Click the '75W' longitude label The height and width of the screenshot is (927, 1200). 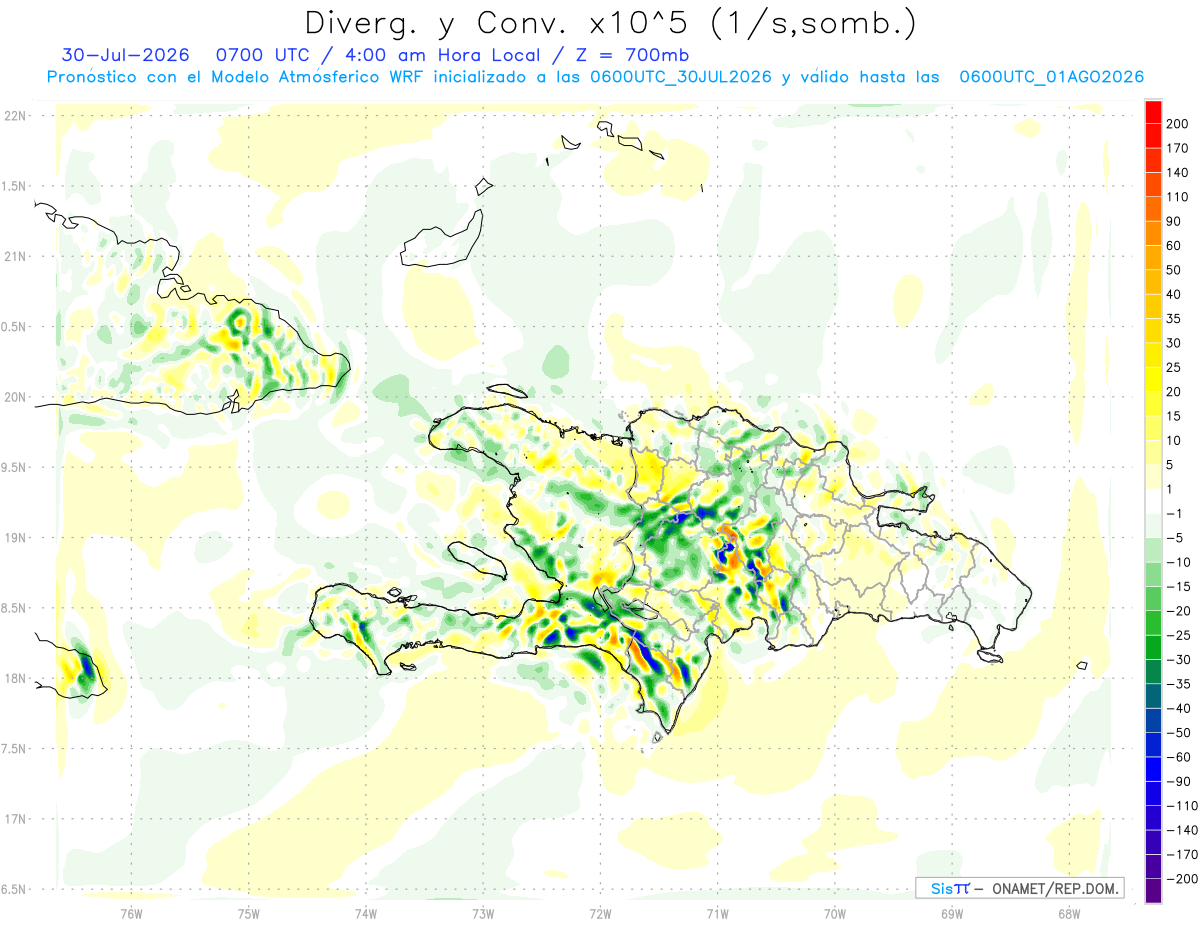[x=249, y=913]
